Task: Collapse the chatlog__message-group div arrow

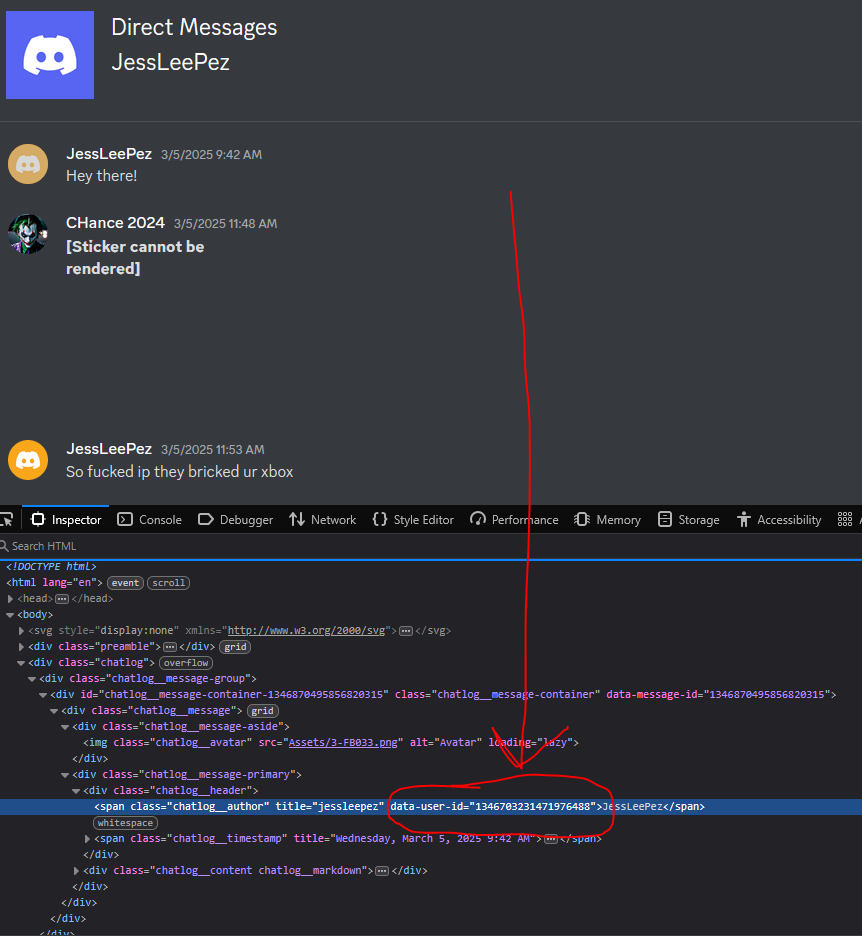Action: tap(32, 679)
